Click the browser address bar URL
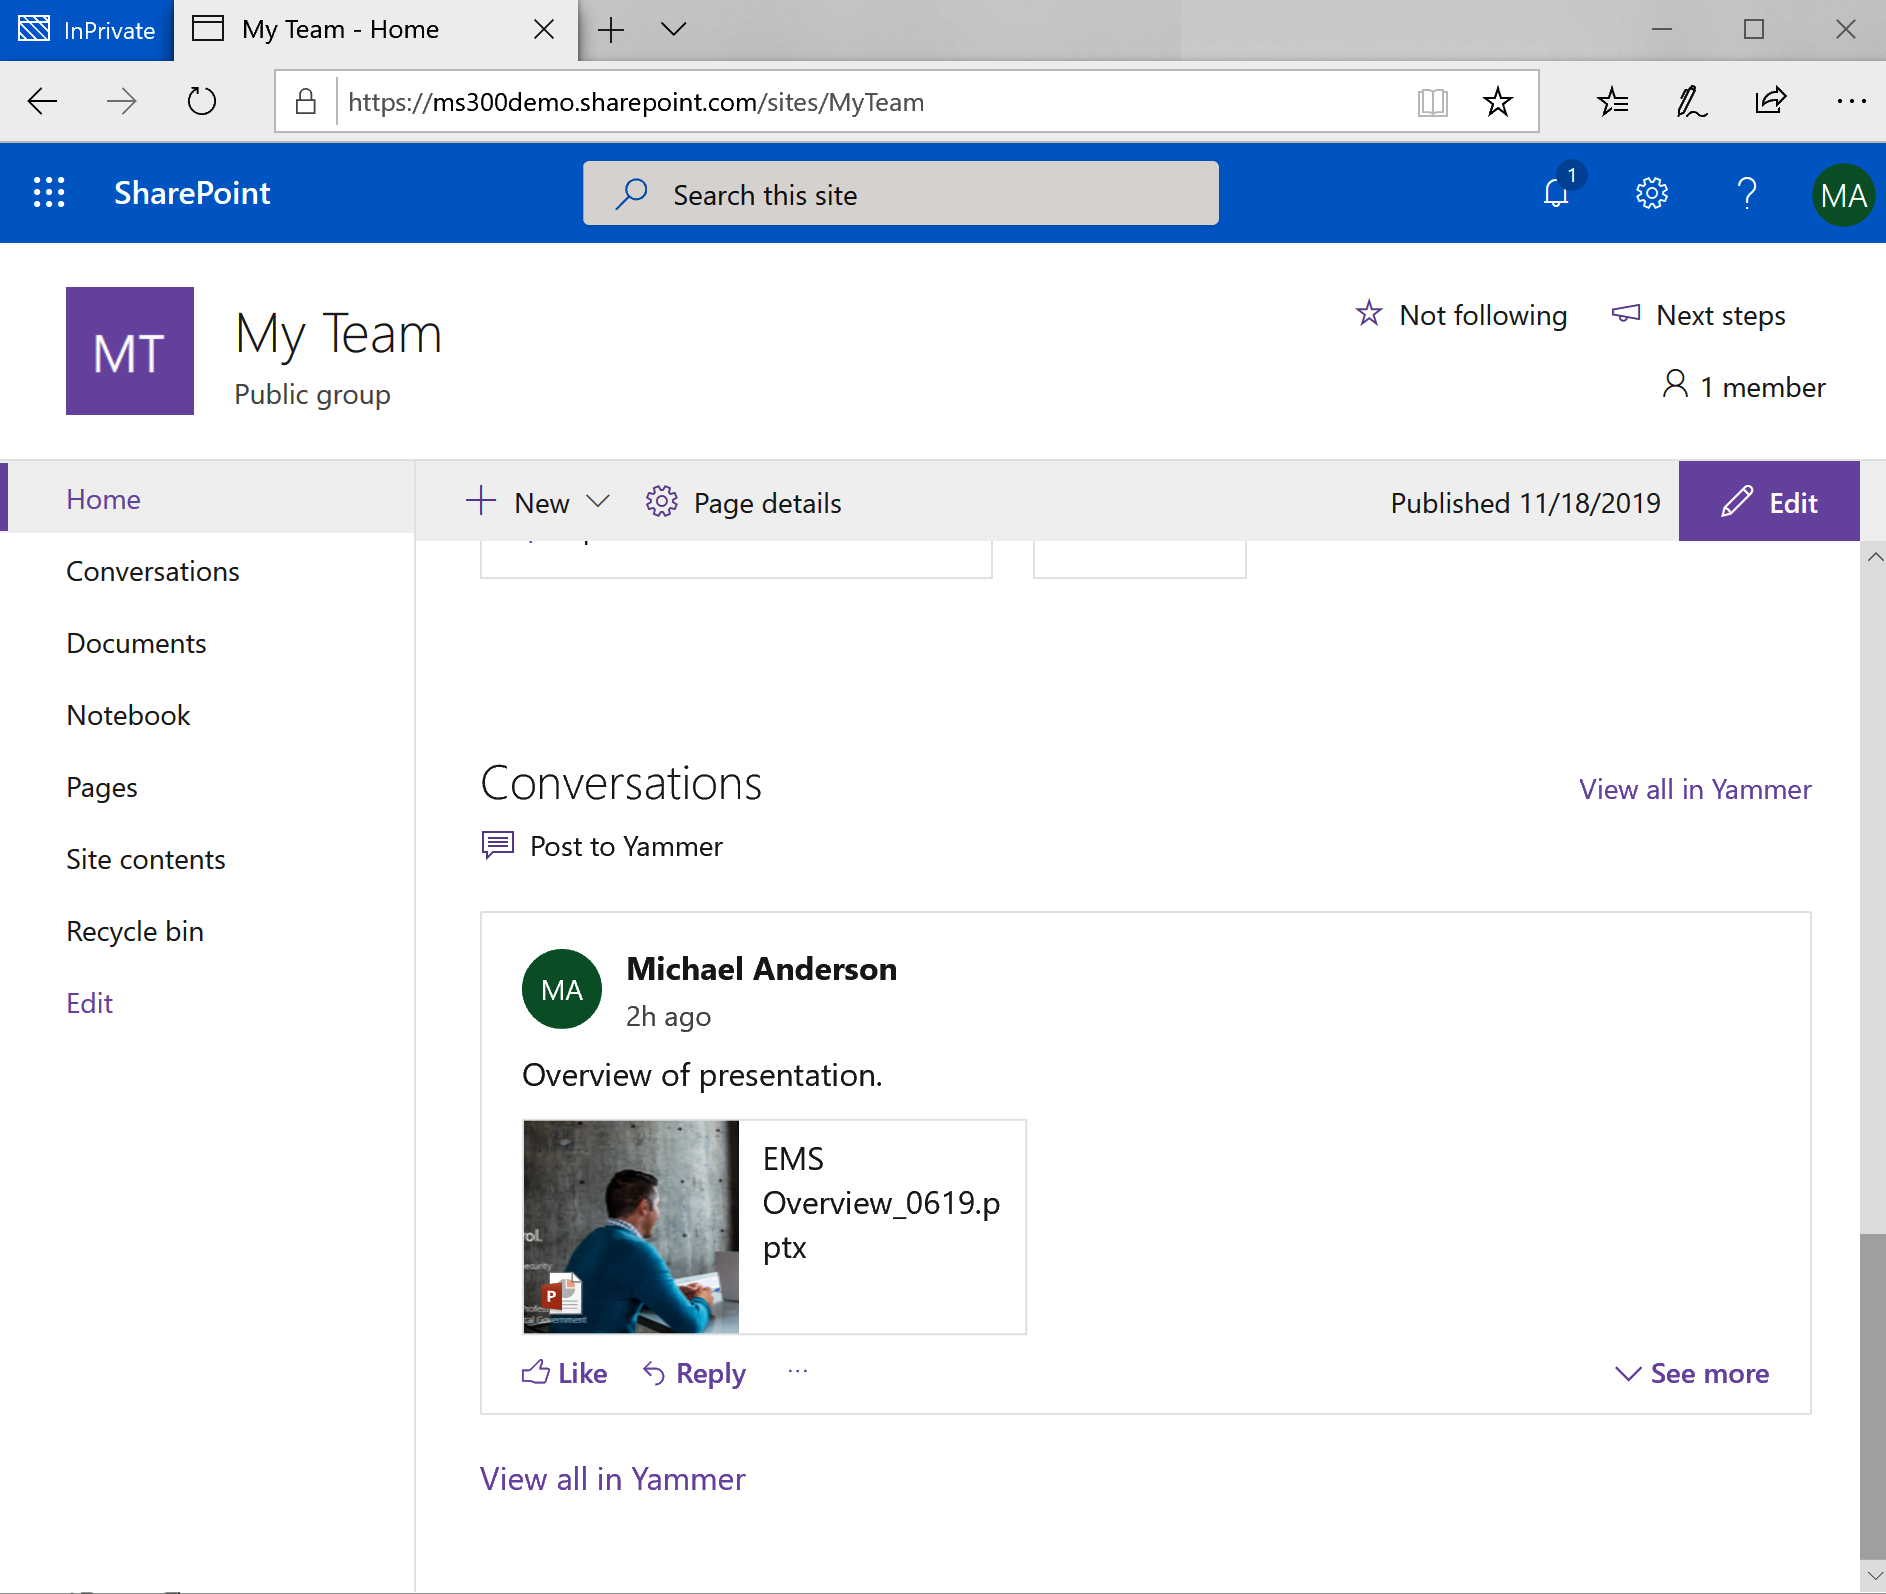1886x1594 pixels. tap(636, 102)
